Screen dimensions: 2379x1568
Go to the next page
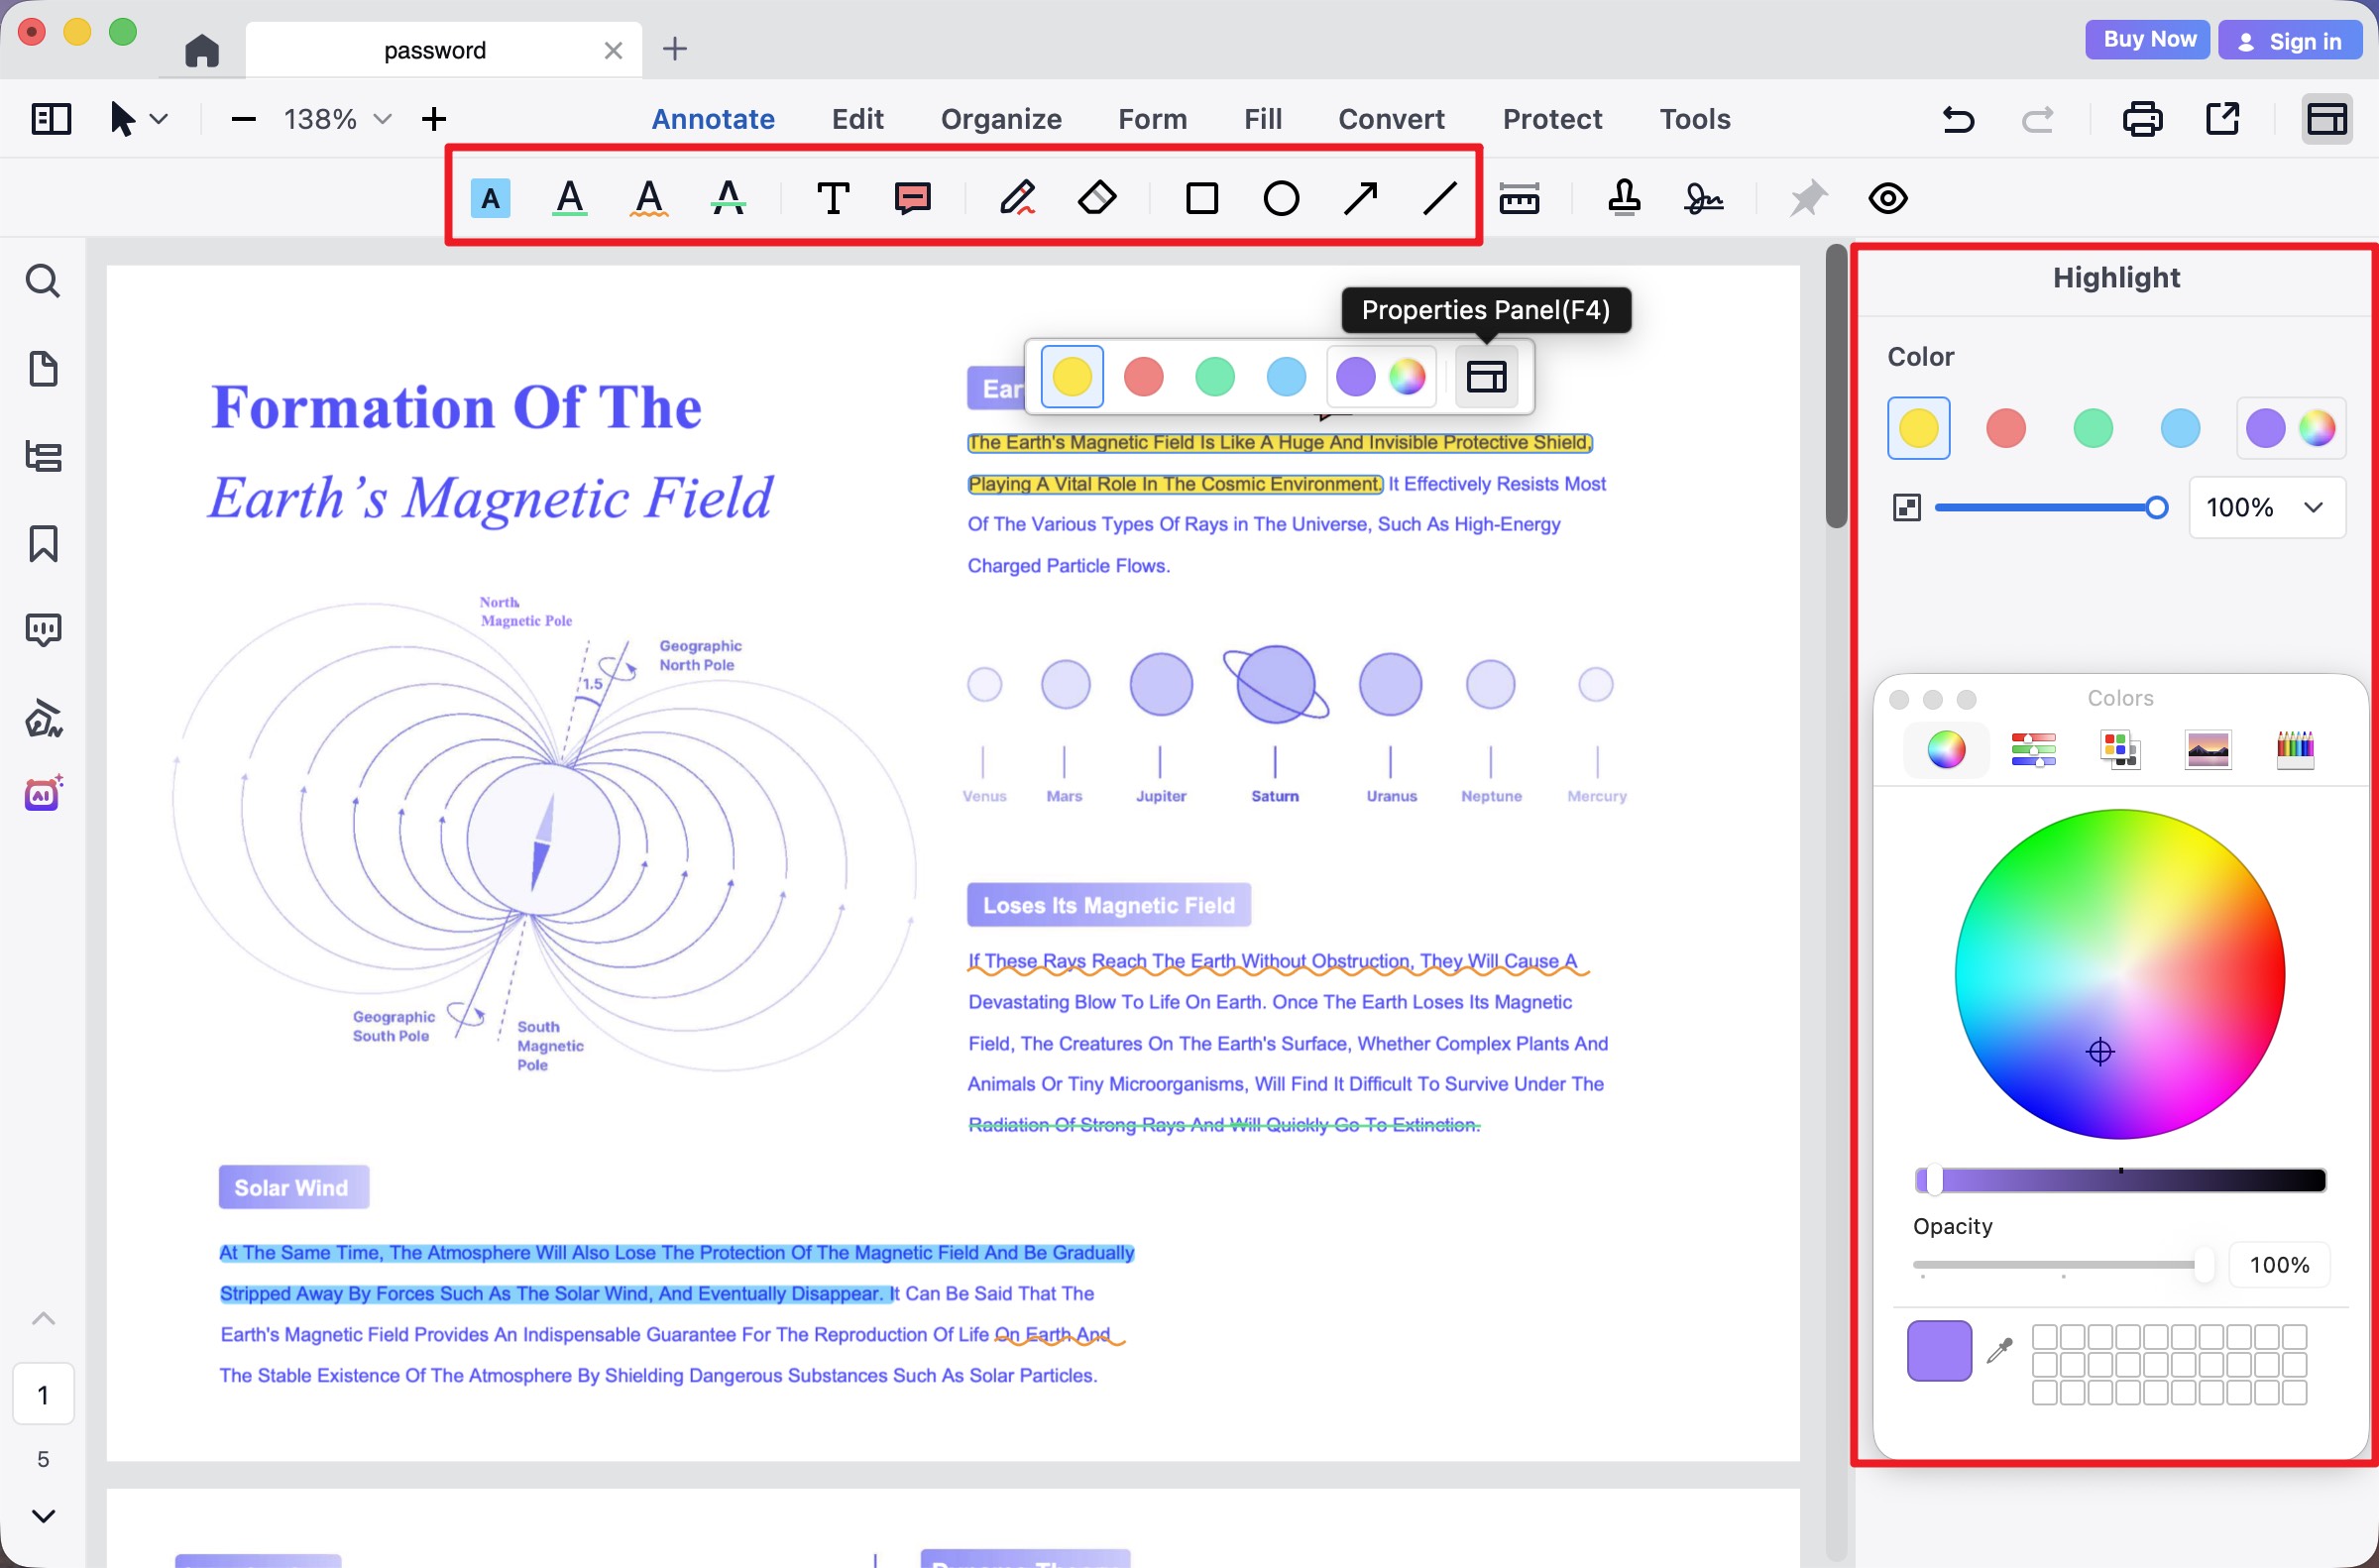click(43, 1516)
